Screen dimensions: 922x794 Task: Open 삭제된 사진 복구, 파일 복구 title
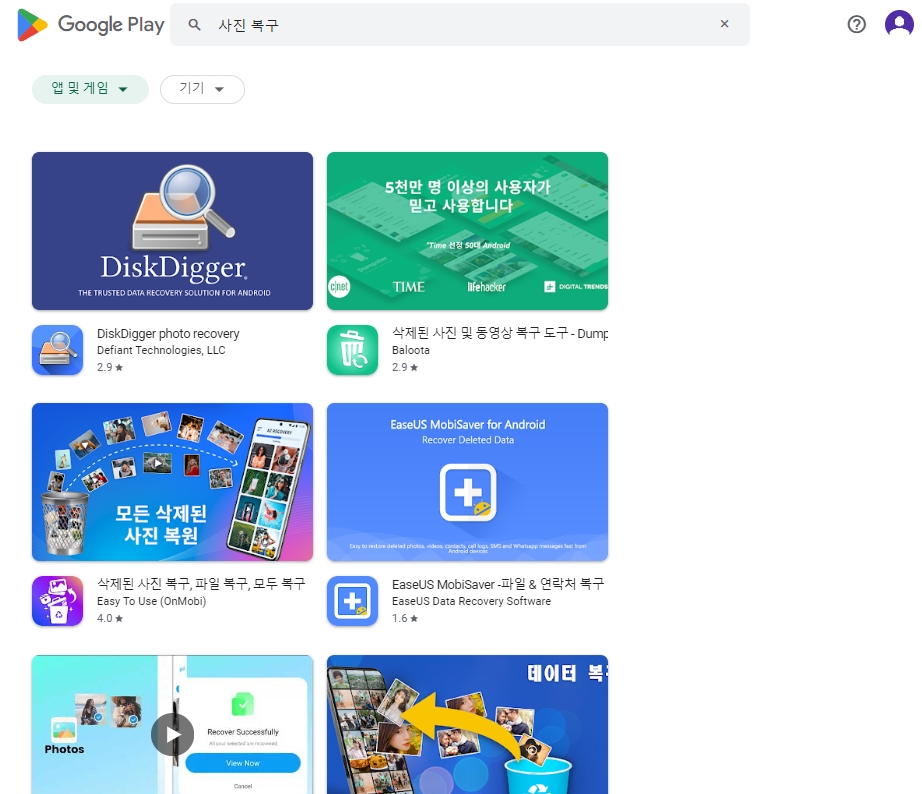(x=201, y=583)
